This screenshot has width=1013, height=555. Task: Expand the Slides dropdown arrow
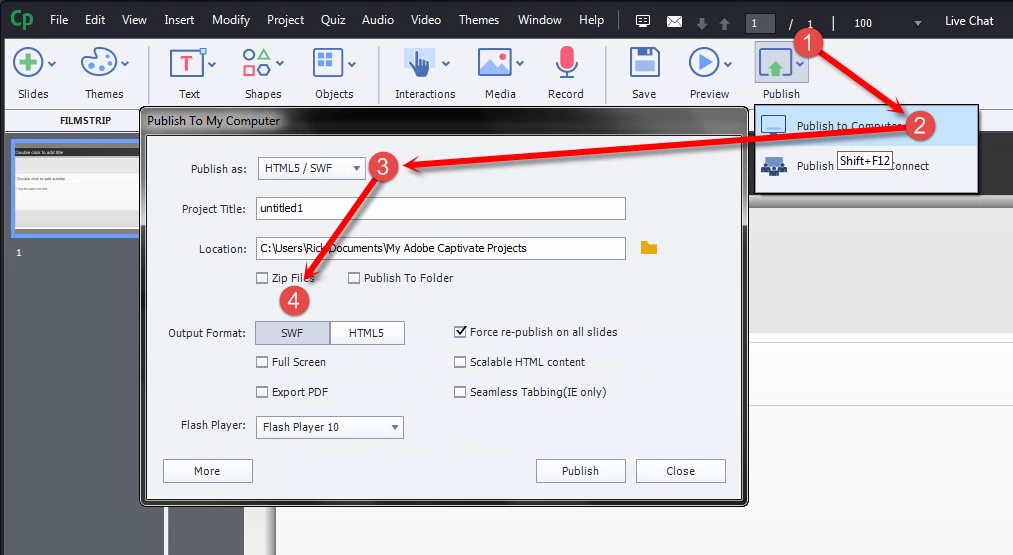pyautogui.click(x=52, y=64)
